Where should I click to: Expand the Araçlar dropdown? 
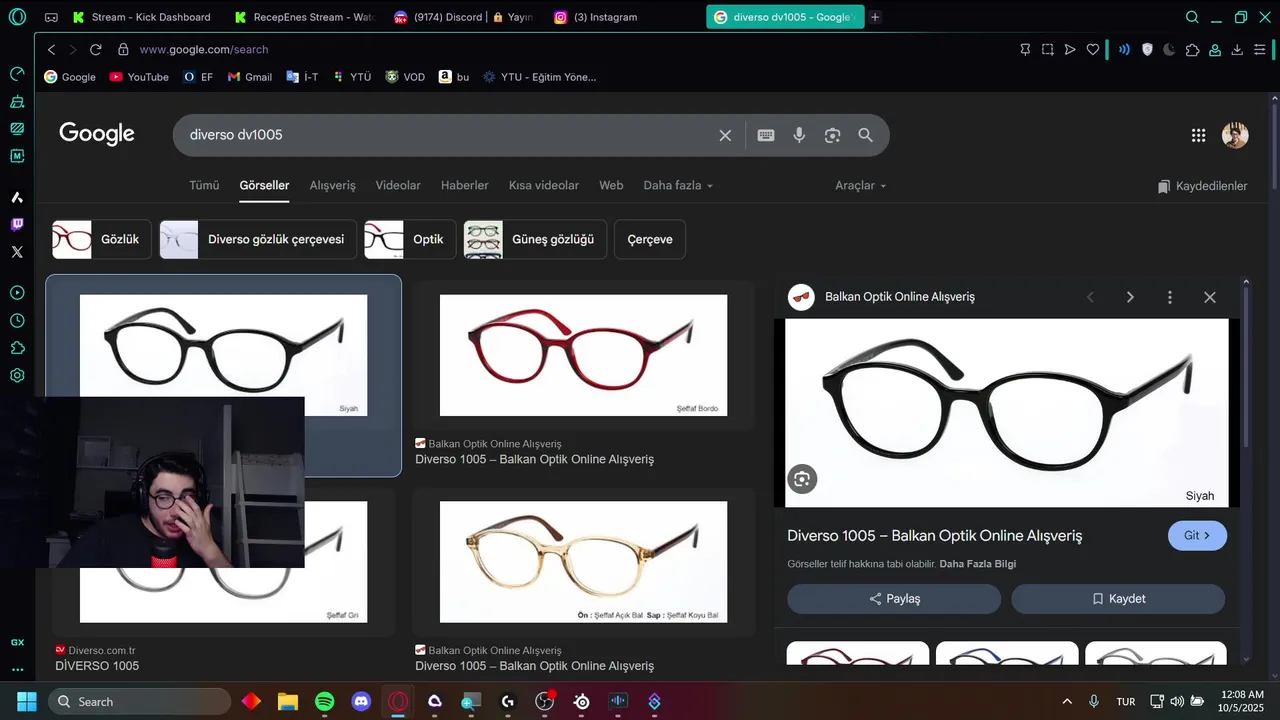coord(861,185)
